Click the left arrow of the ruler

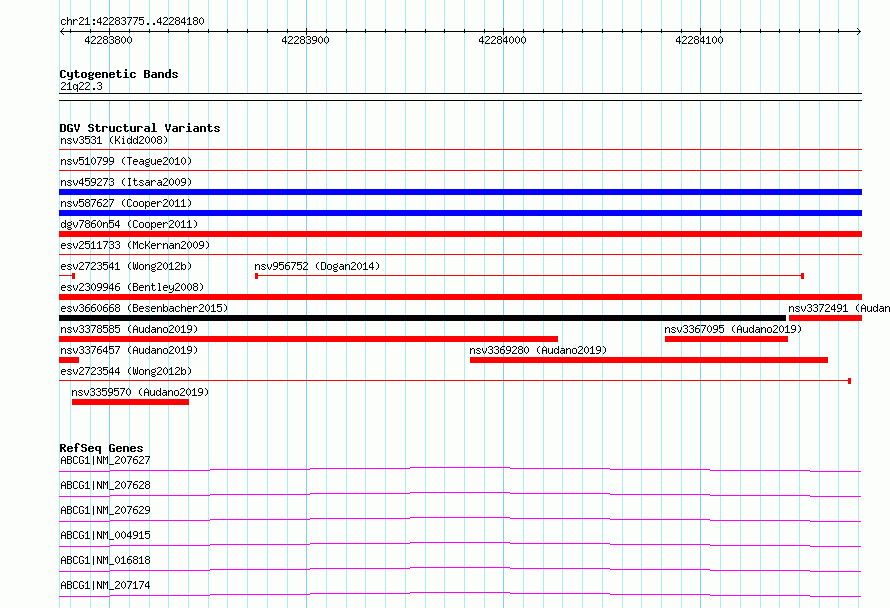62,31
